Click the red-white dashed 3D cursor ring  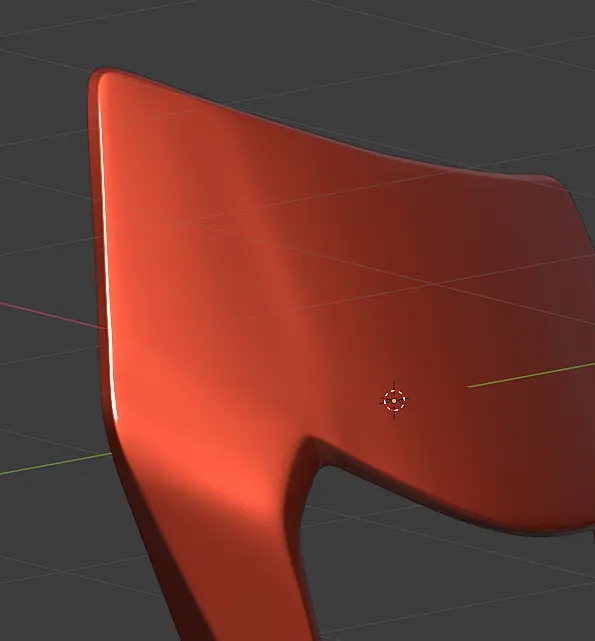[x=394, y=401]
